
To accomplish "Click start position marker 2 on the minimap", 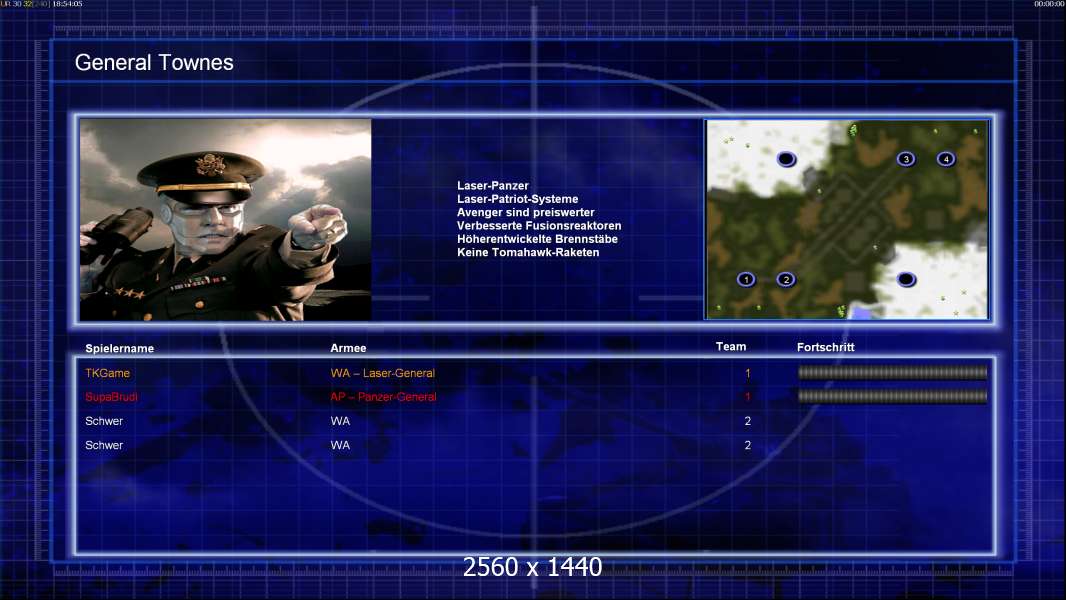I will pos(786,279).
